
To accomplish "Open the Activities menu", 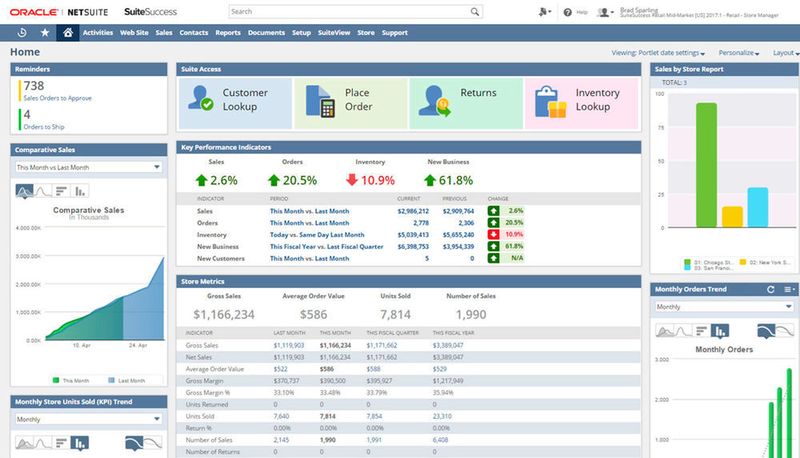I will 98,33.
